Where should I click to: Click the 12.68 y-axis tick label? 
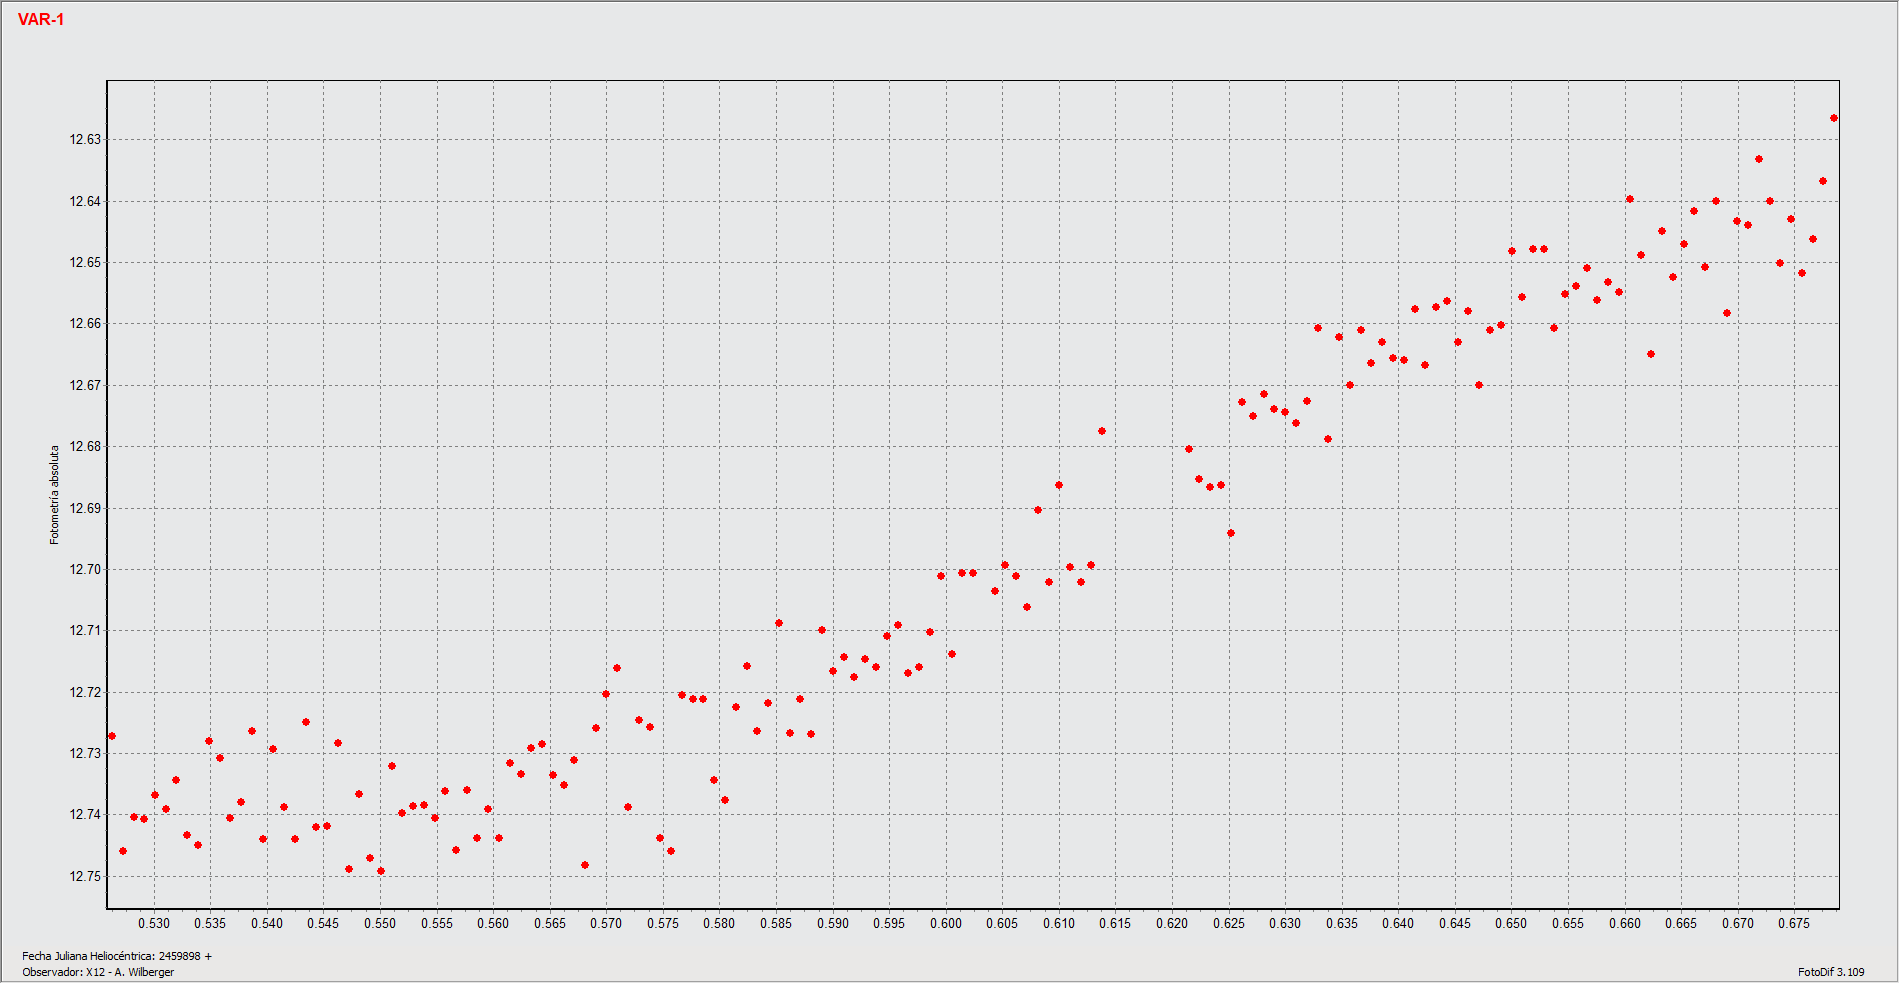point(85,447)
